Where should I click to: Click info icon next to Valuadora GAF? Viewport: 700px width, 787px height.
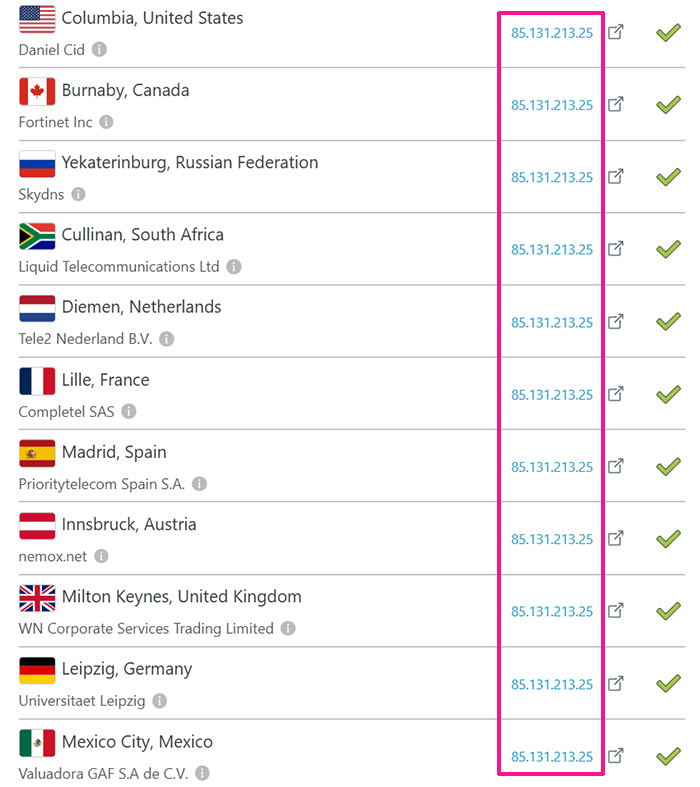(203, 774)
